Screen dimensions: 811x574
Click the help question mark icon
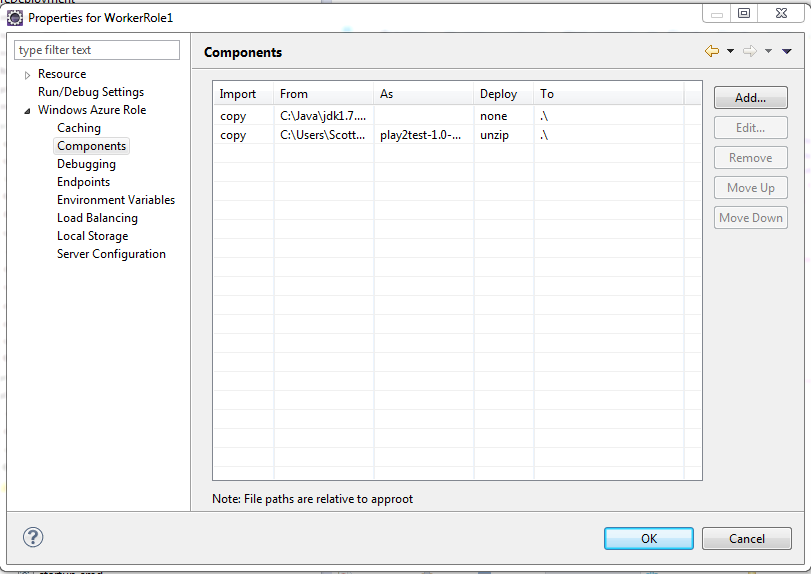pos(33,537)
